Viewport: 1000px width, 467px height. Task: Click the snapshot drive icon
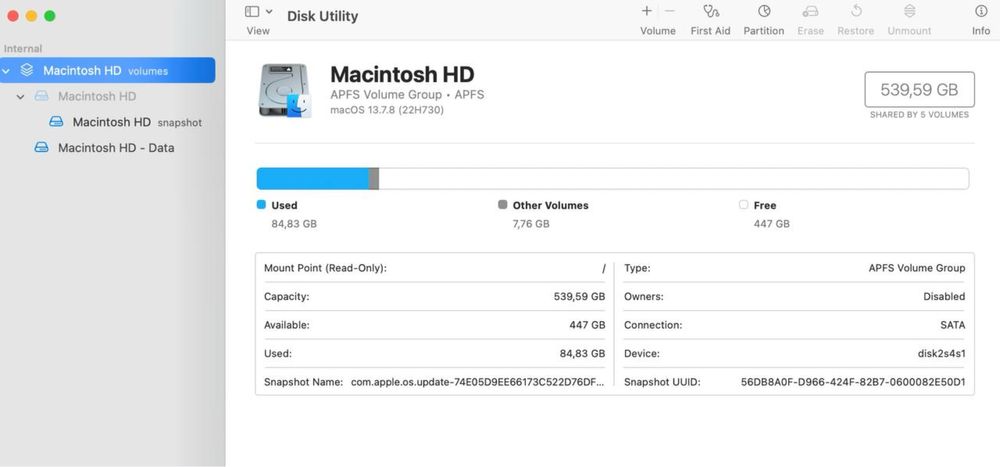click(x=56, y=122)
